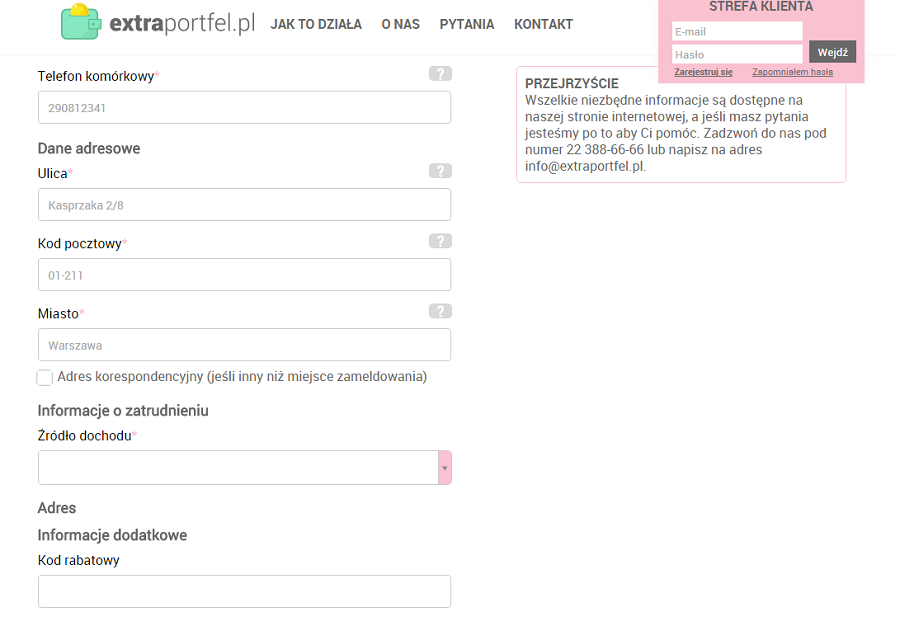Click into the Miasto input field
This screenshot has width=900, height=621.
(245, 345)
